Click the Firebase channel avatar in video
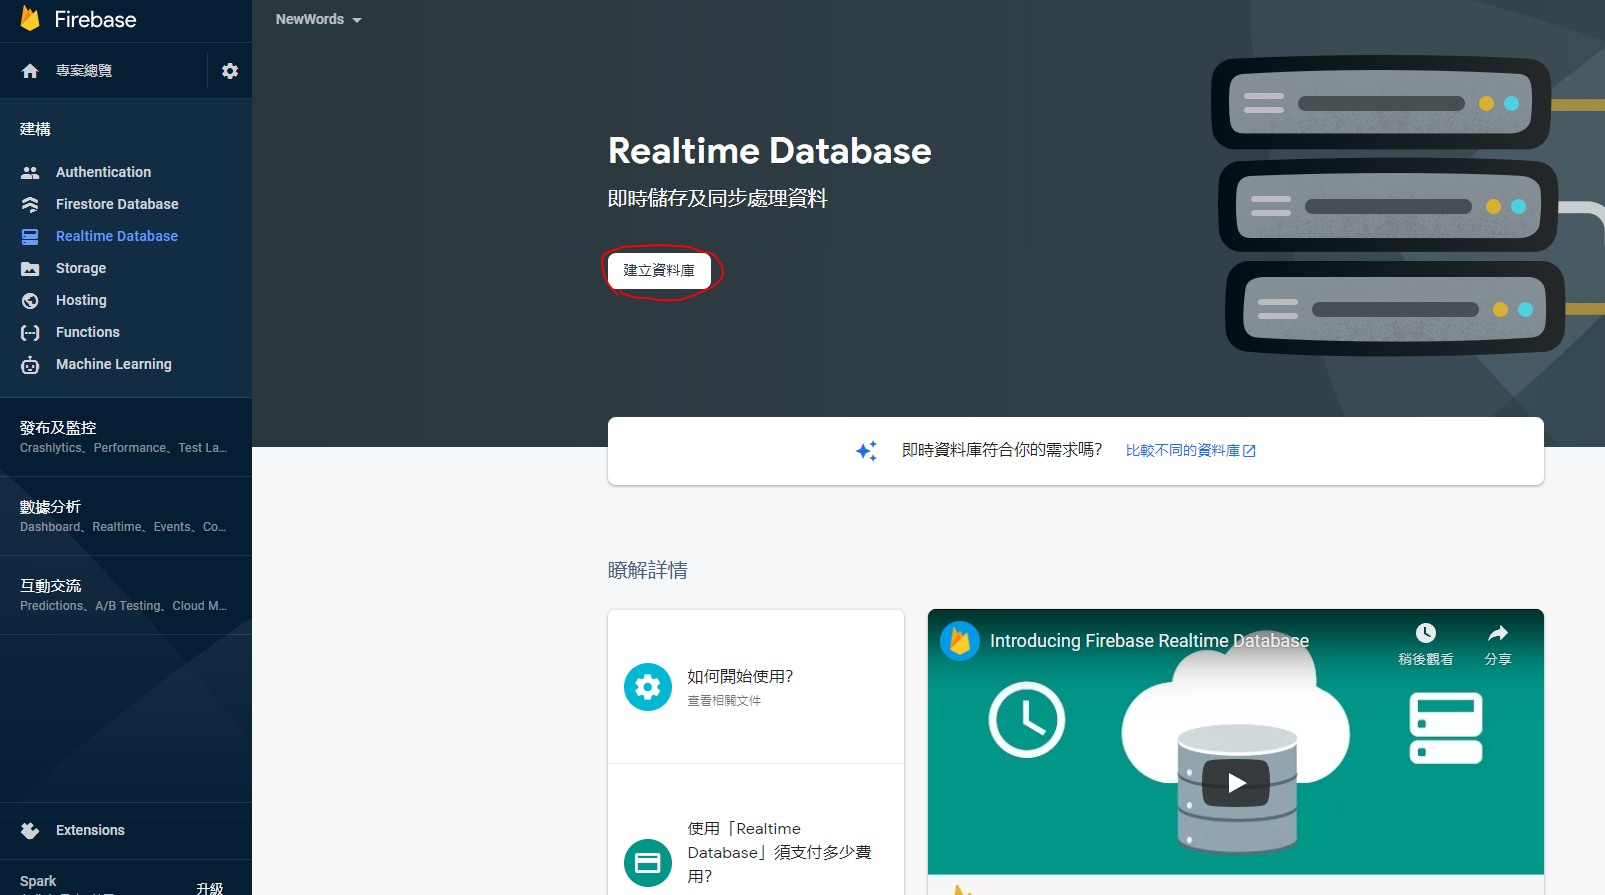The height and width of the screenshot is (895, 1605). tap(960, 641)
